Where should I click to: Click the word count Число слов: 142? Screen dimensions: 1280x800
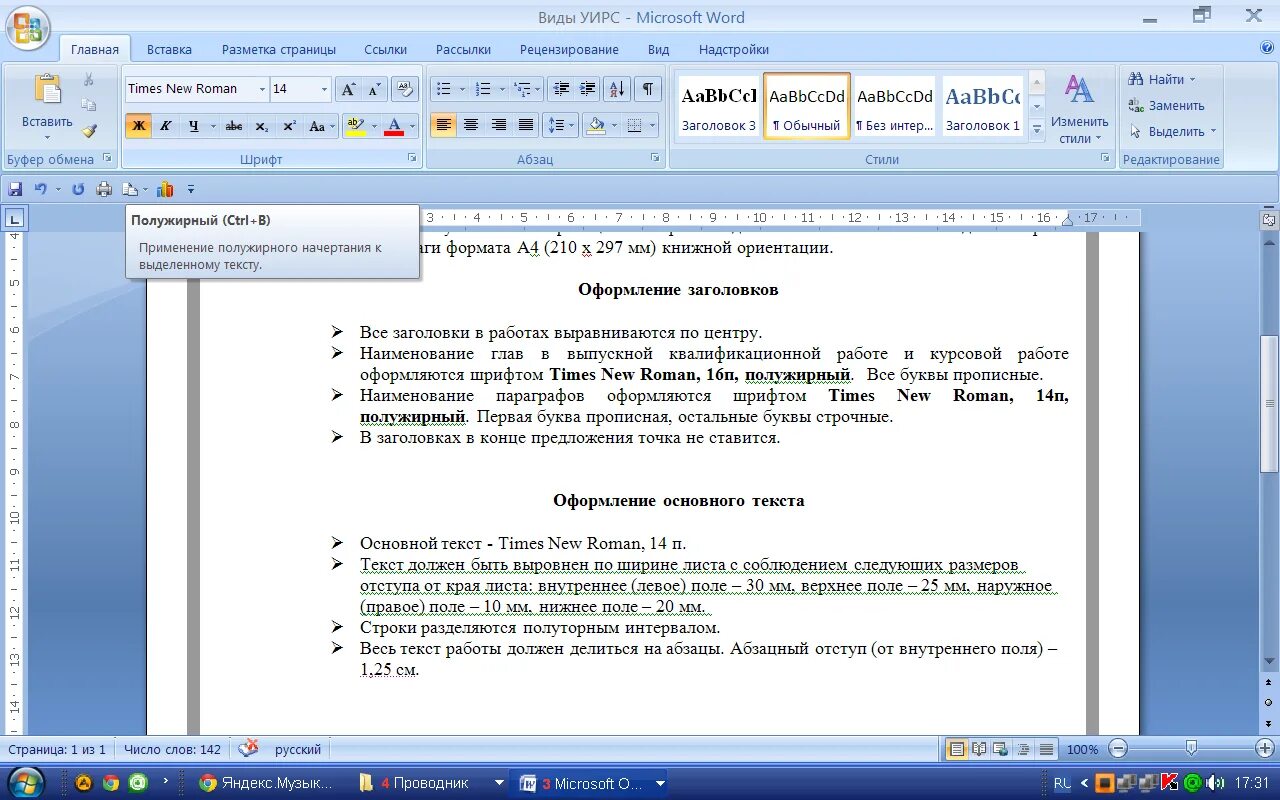[174, 749]
